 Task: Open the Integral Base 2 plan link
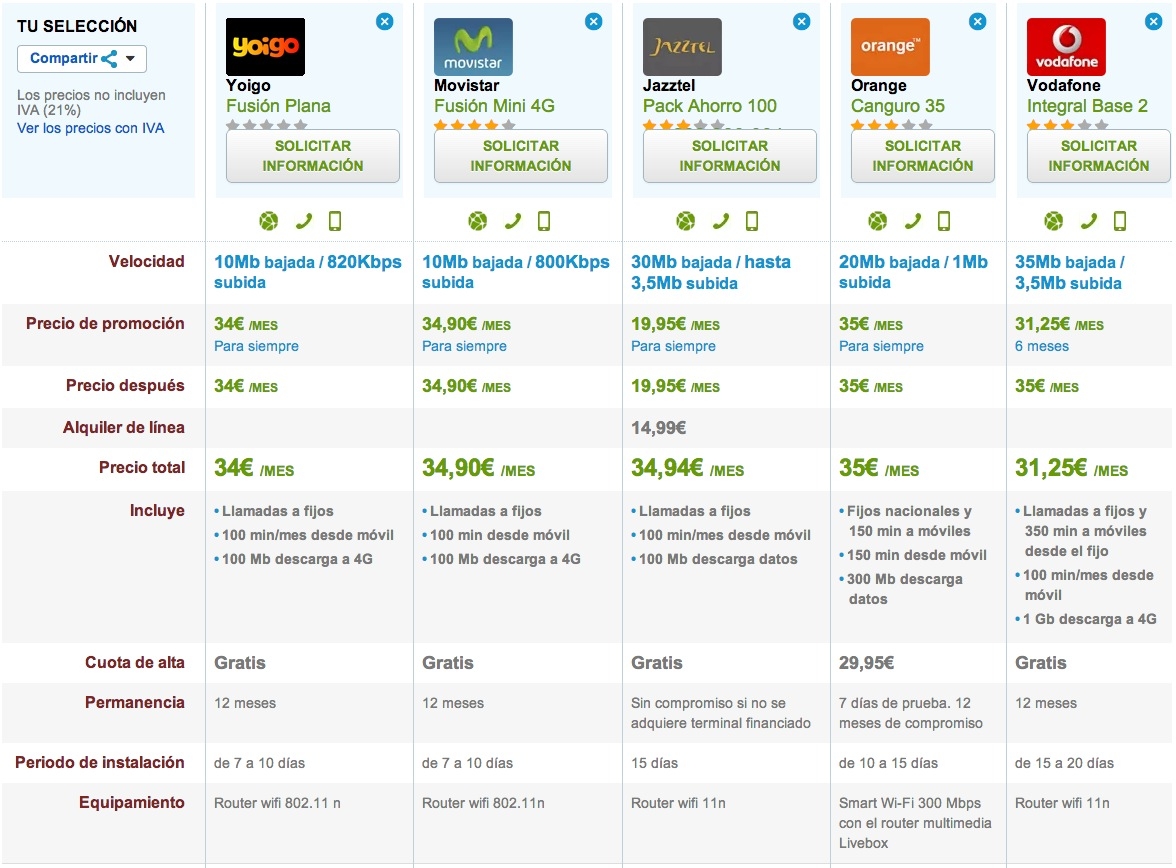pos(1088,106)
